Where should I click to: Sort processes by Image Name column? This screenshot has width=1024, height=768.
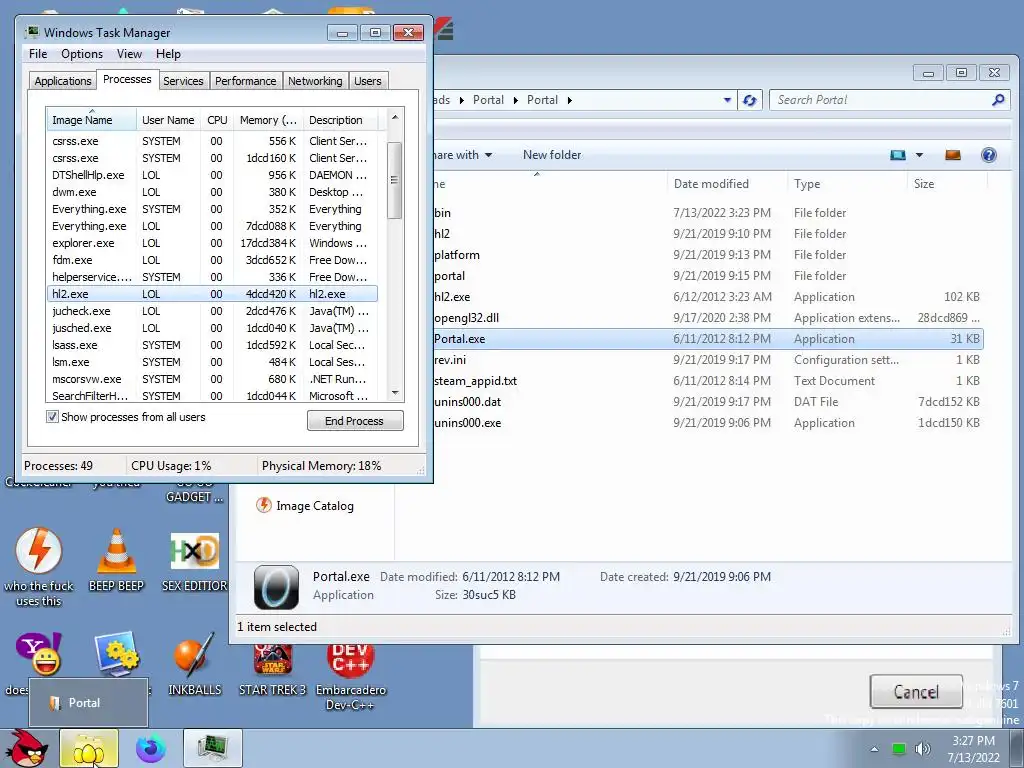pyautogui.click(x=91, y=120)
